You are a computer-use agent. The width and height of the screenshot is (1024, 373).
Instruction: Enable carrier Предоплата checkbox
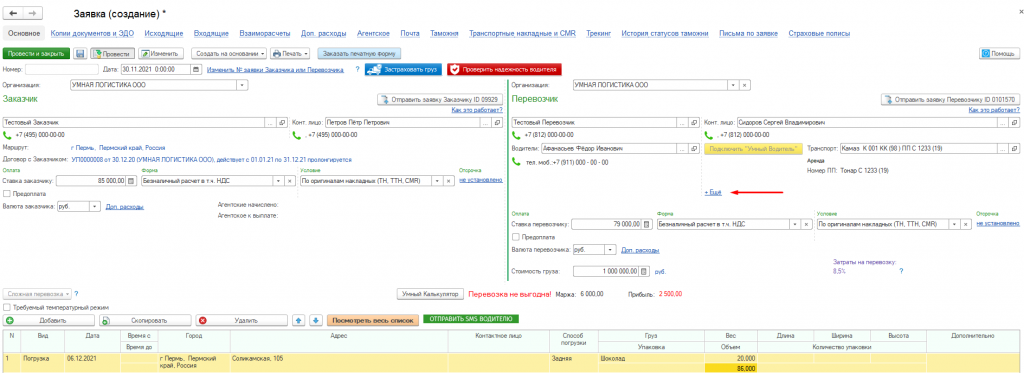(516, 236)
